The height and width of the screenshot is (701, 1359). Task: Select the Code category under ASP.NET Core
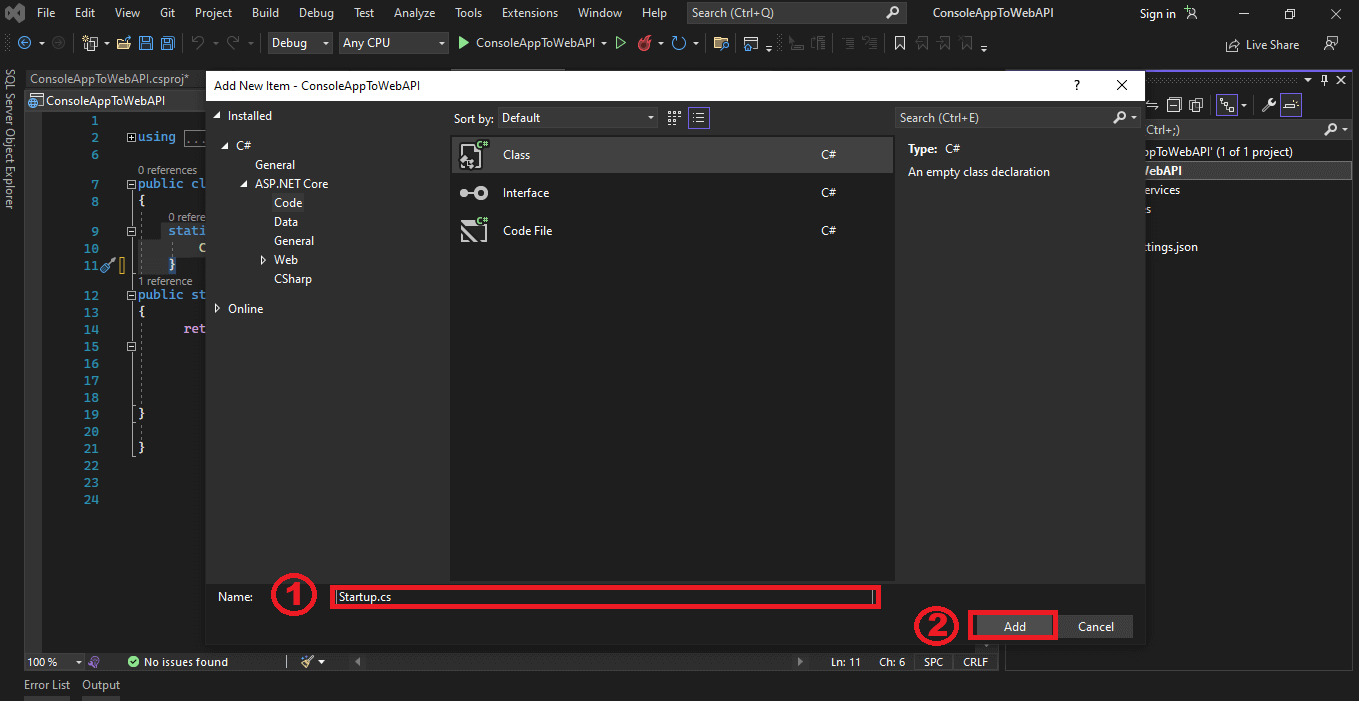point(288,203)
